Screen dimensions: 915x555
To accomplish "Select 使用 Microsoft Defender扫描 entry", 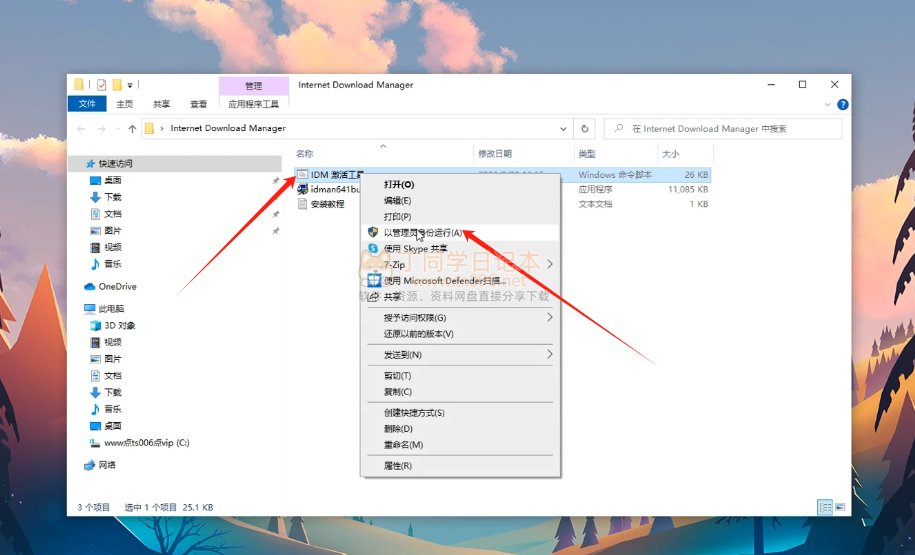I will 460,281.
